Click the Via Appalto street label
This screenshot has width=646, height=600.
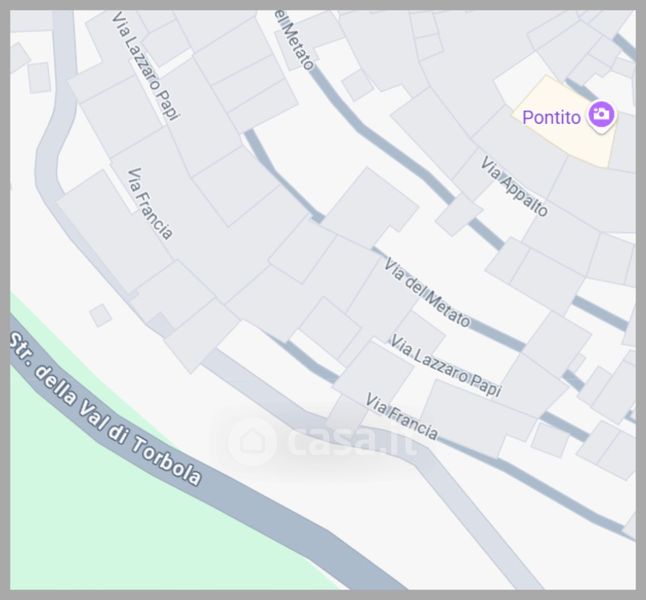tap(514, 186)
